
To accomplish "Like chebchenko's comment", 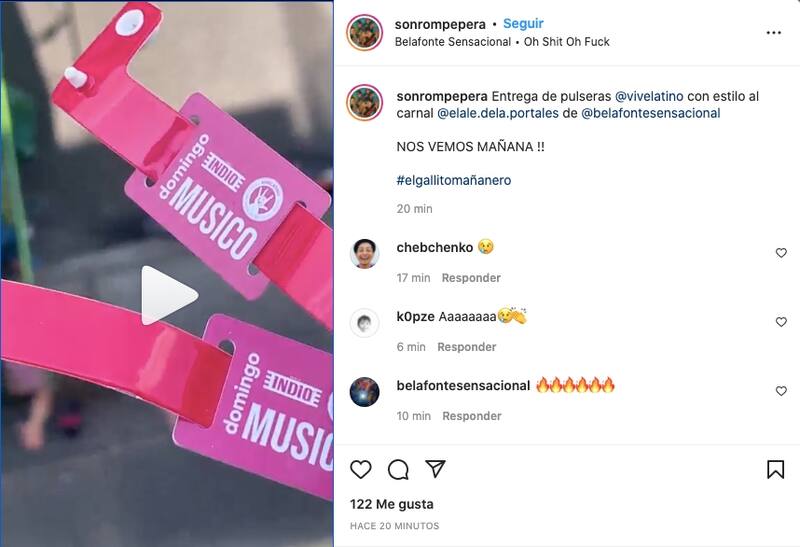I will pyautogui.click(x=781, y=253).
